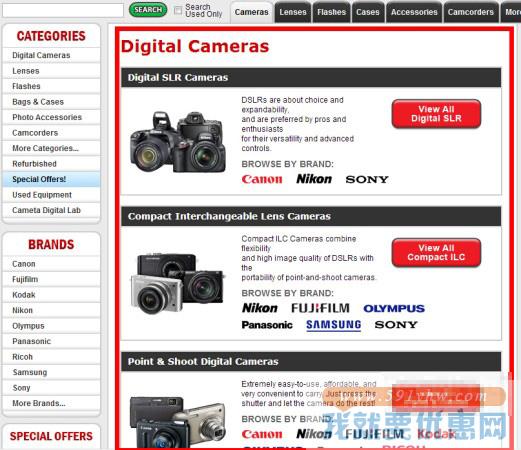This screenshot has height=450, width=521.
Task: Click Point & Shoot Digital Cameras header
Action: click(x=311, y=362)
